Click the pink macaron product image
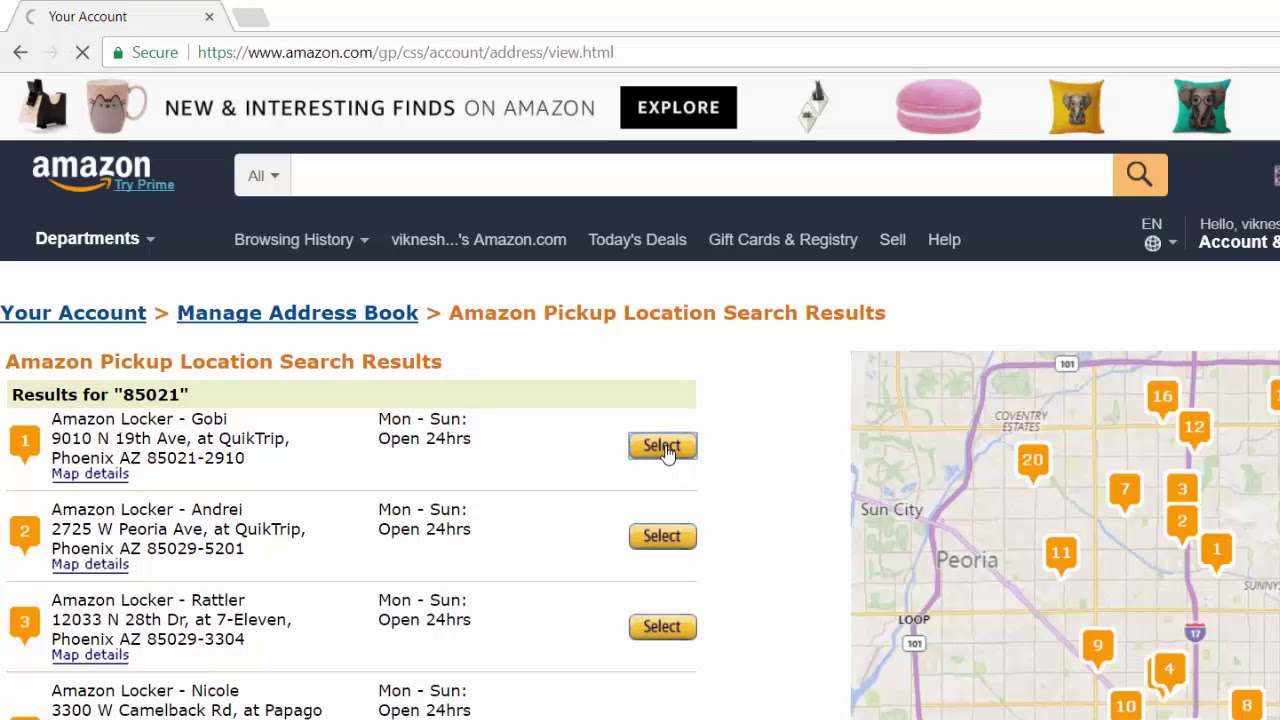1280x720 pixels. (x=938, y=107)
